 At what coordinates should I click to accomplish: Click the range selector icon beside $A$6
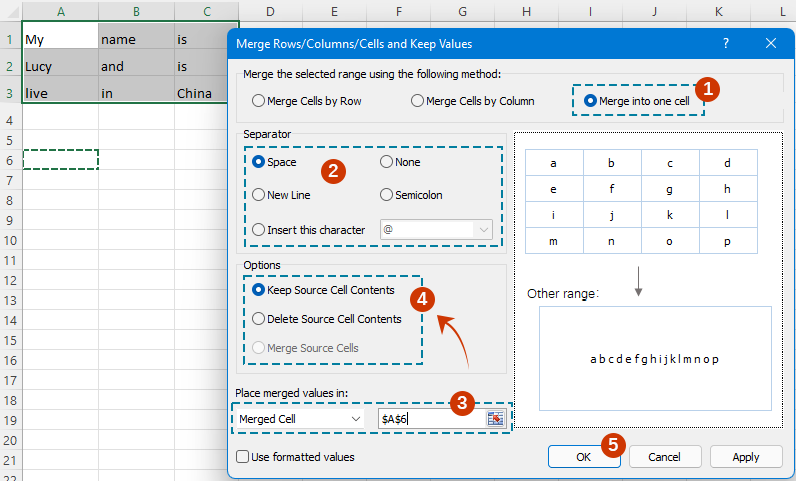[495, 419]
